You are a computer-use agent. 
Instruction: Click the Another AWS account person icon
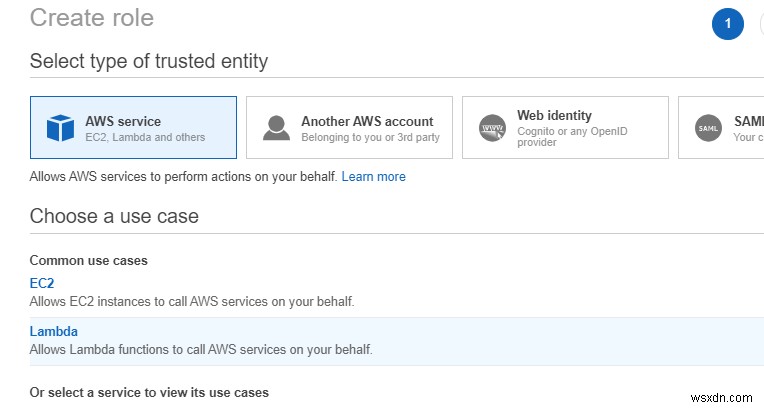click(x=276, y=128)
